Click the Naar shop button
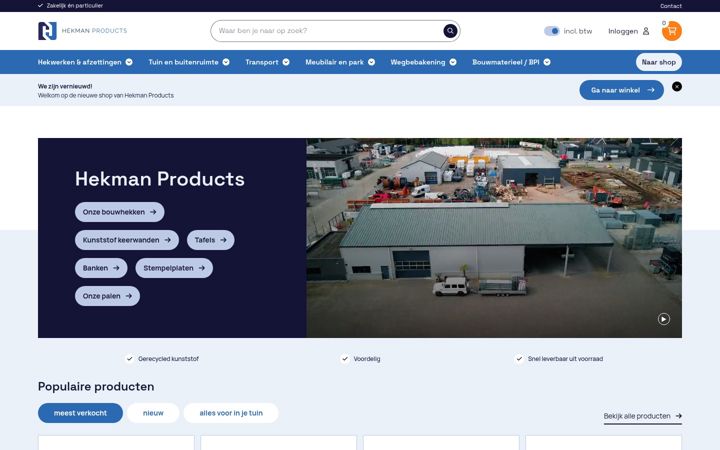Image resolution: width=720 pixels, height=450 pixels. pos(658,62)
